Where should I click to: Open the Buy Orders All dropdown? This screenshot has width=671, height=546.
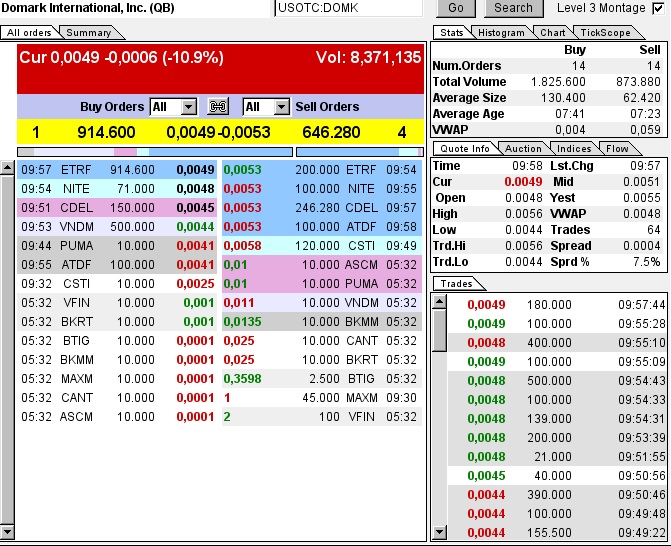tap(173, 107)
